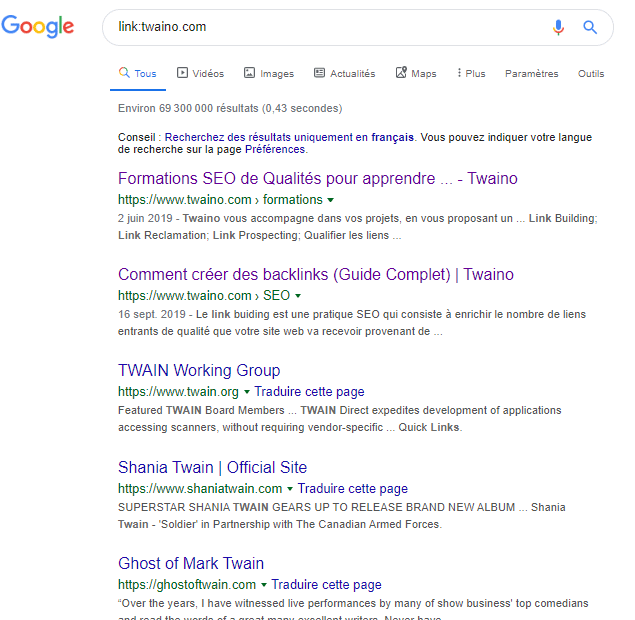
Task: Expand dropdown arrow next to ghostoftwain.com
Action: click(264, 585)
